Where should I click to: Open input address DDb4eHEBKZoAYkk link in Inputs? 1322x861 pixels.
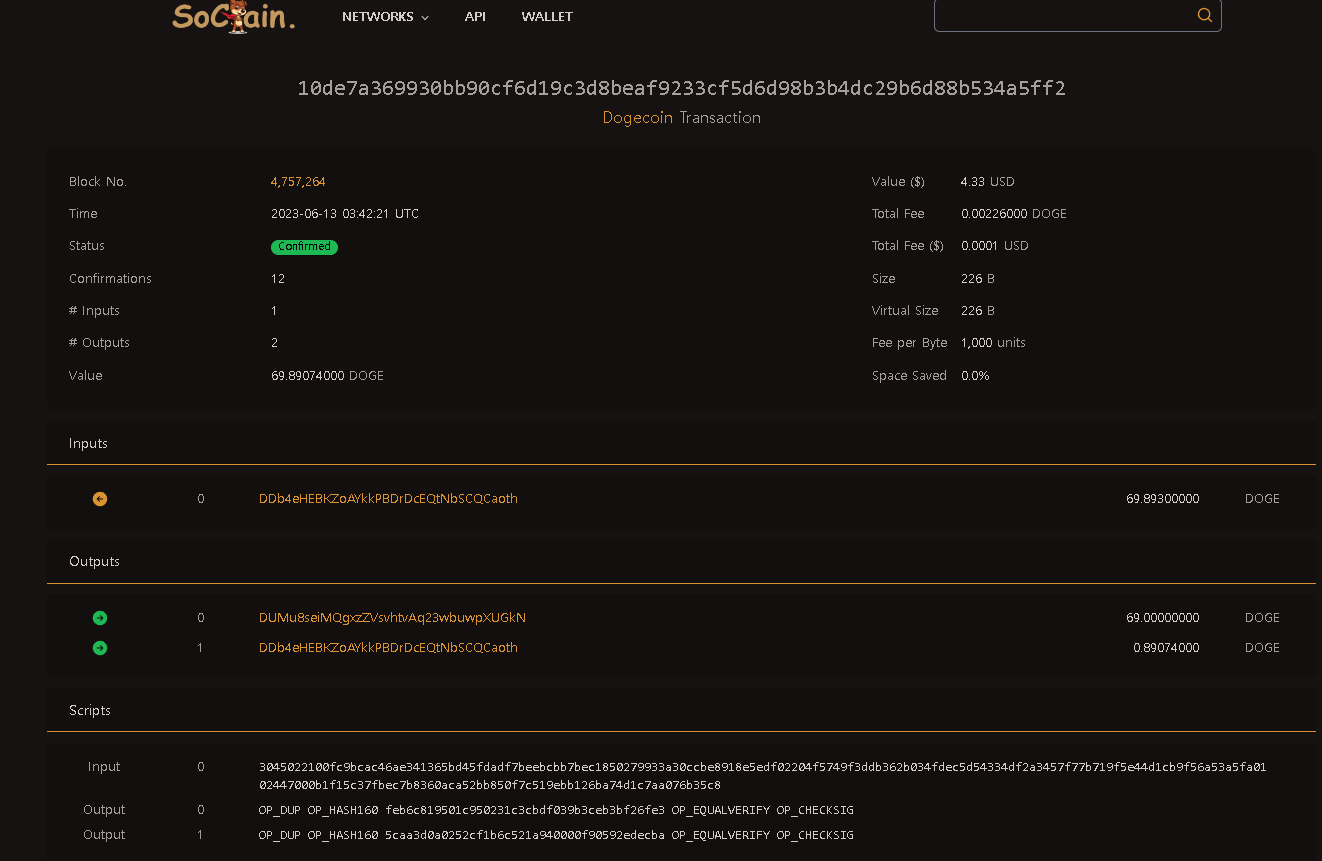(388, 499)
